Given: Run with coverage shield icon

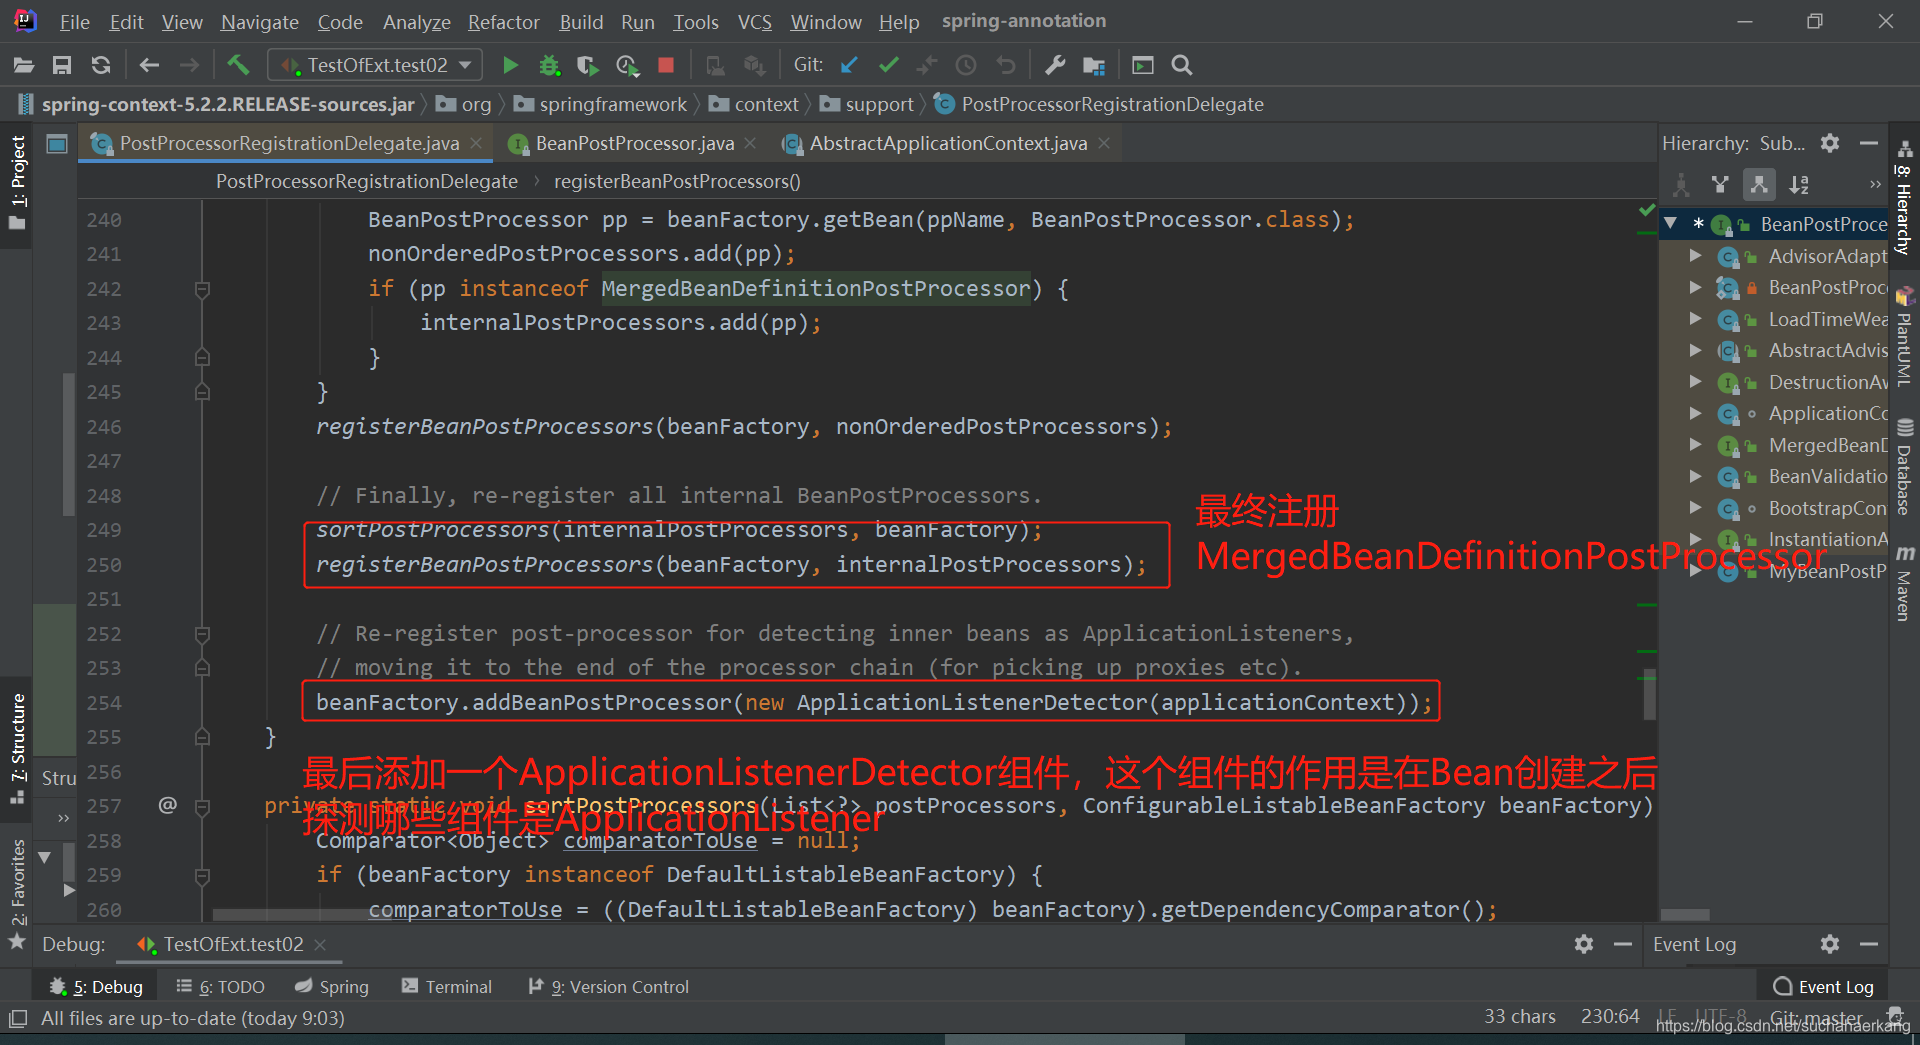Looking at the screenshot, I should tap(588, 66).
